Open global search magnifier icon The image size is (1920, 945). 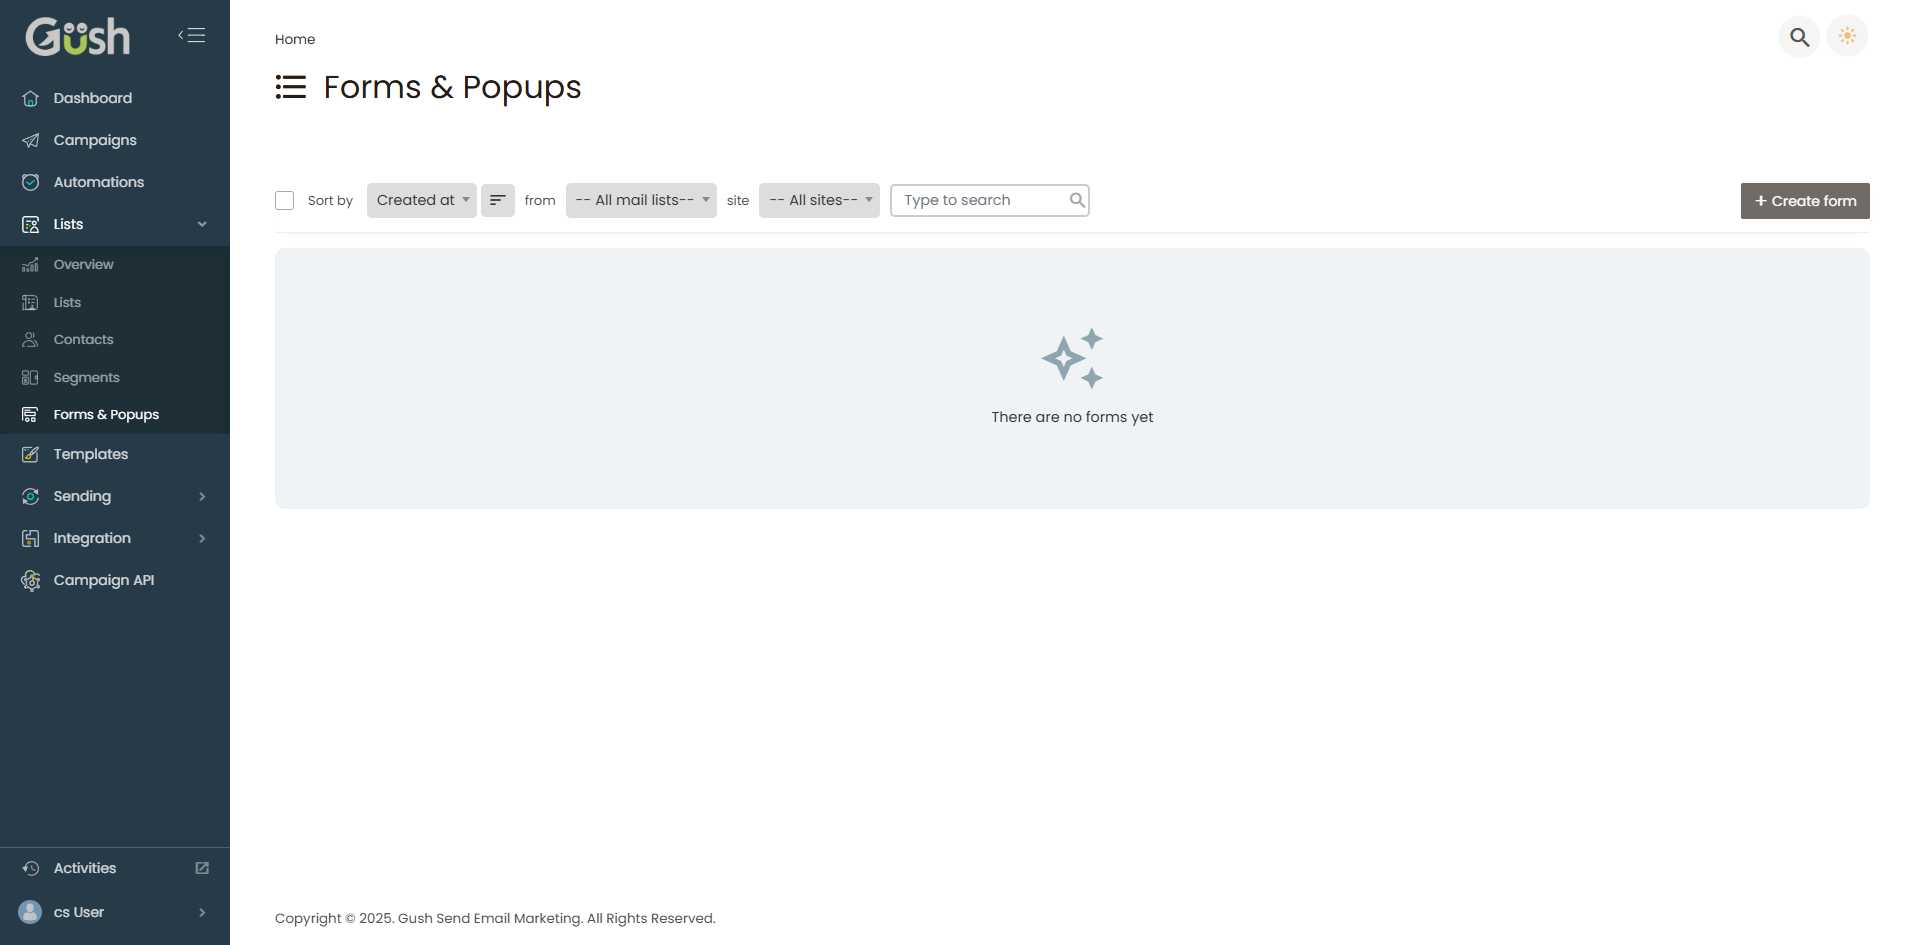tap(1799, 37)
